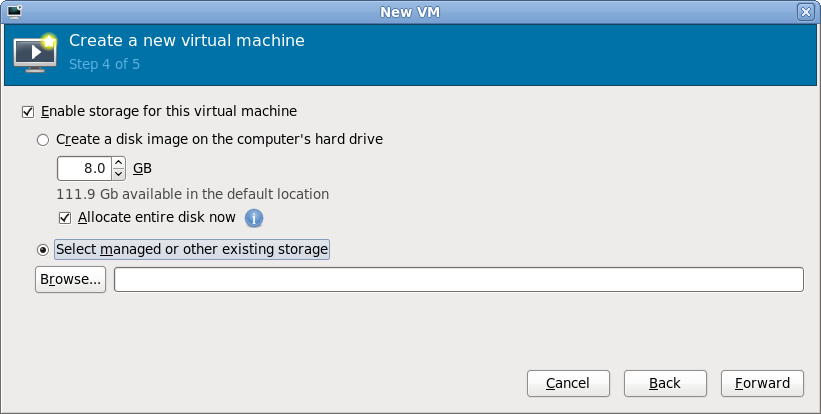The image size is (821, 414).
Task: Click the storage path text field
Action: (x=458, y=279)
